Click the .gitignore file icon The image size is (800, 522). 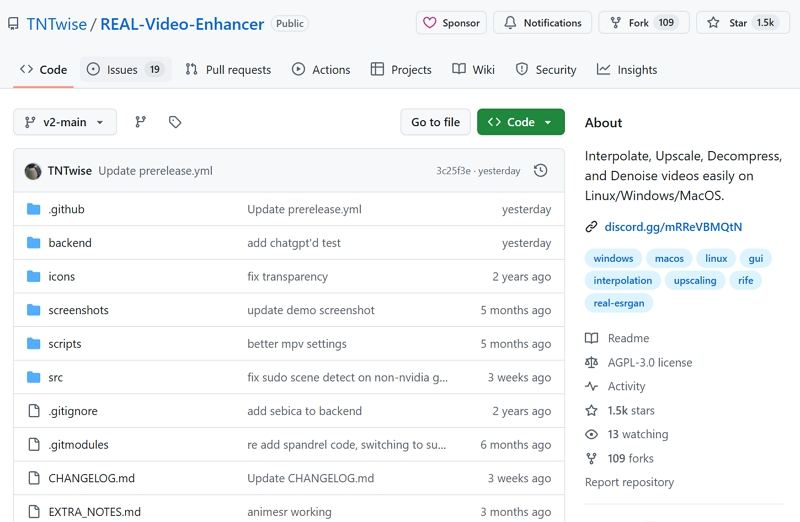(x=34, y=411)
